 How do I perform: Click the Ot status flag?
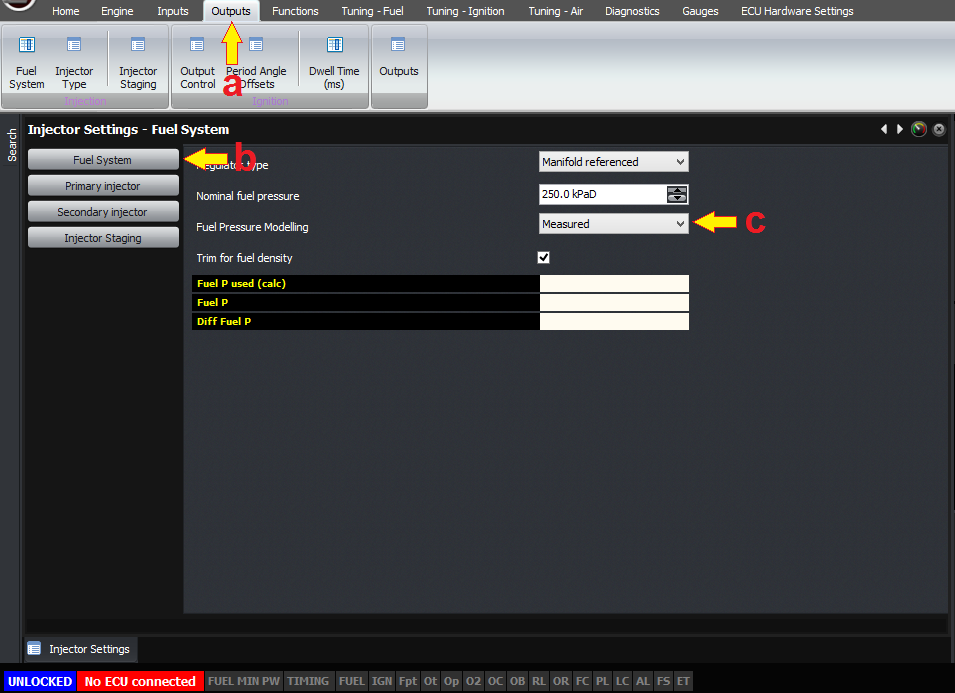[431, 681]
